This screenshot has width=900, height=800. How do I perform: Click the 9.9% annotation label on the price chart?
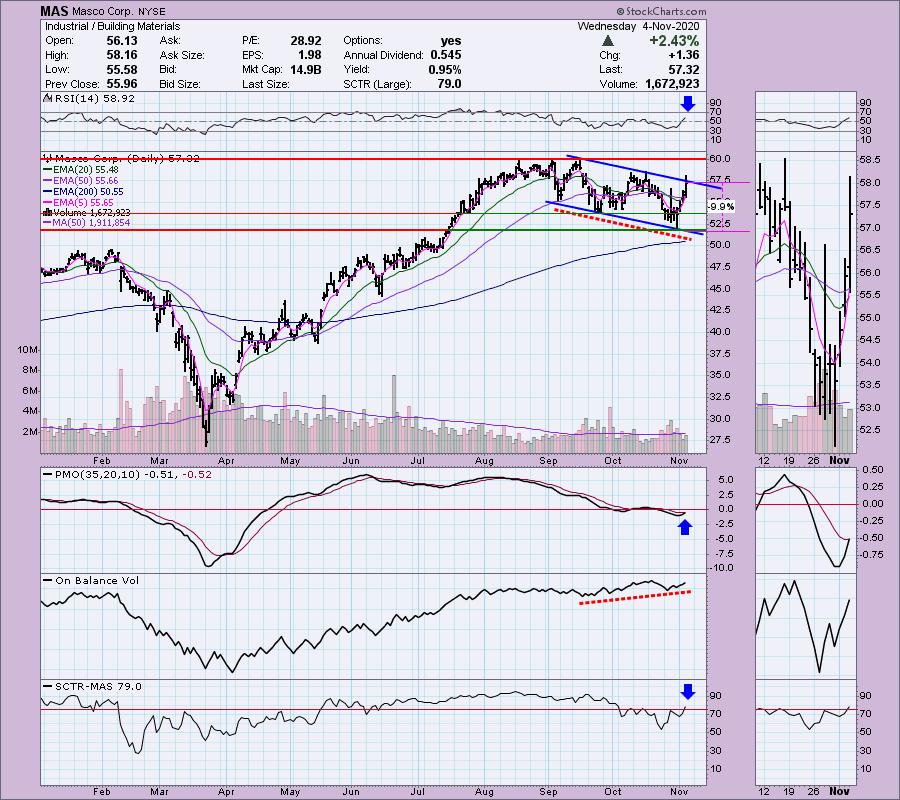pyautogui.click(x=721, y=207)
